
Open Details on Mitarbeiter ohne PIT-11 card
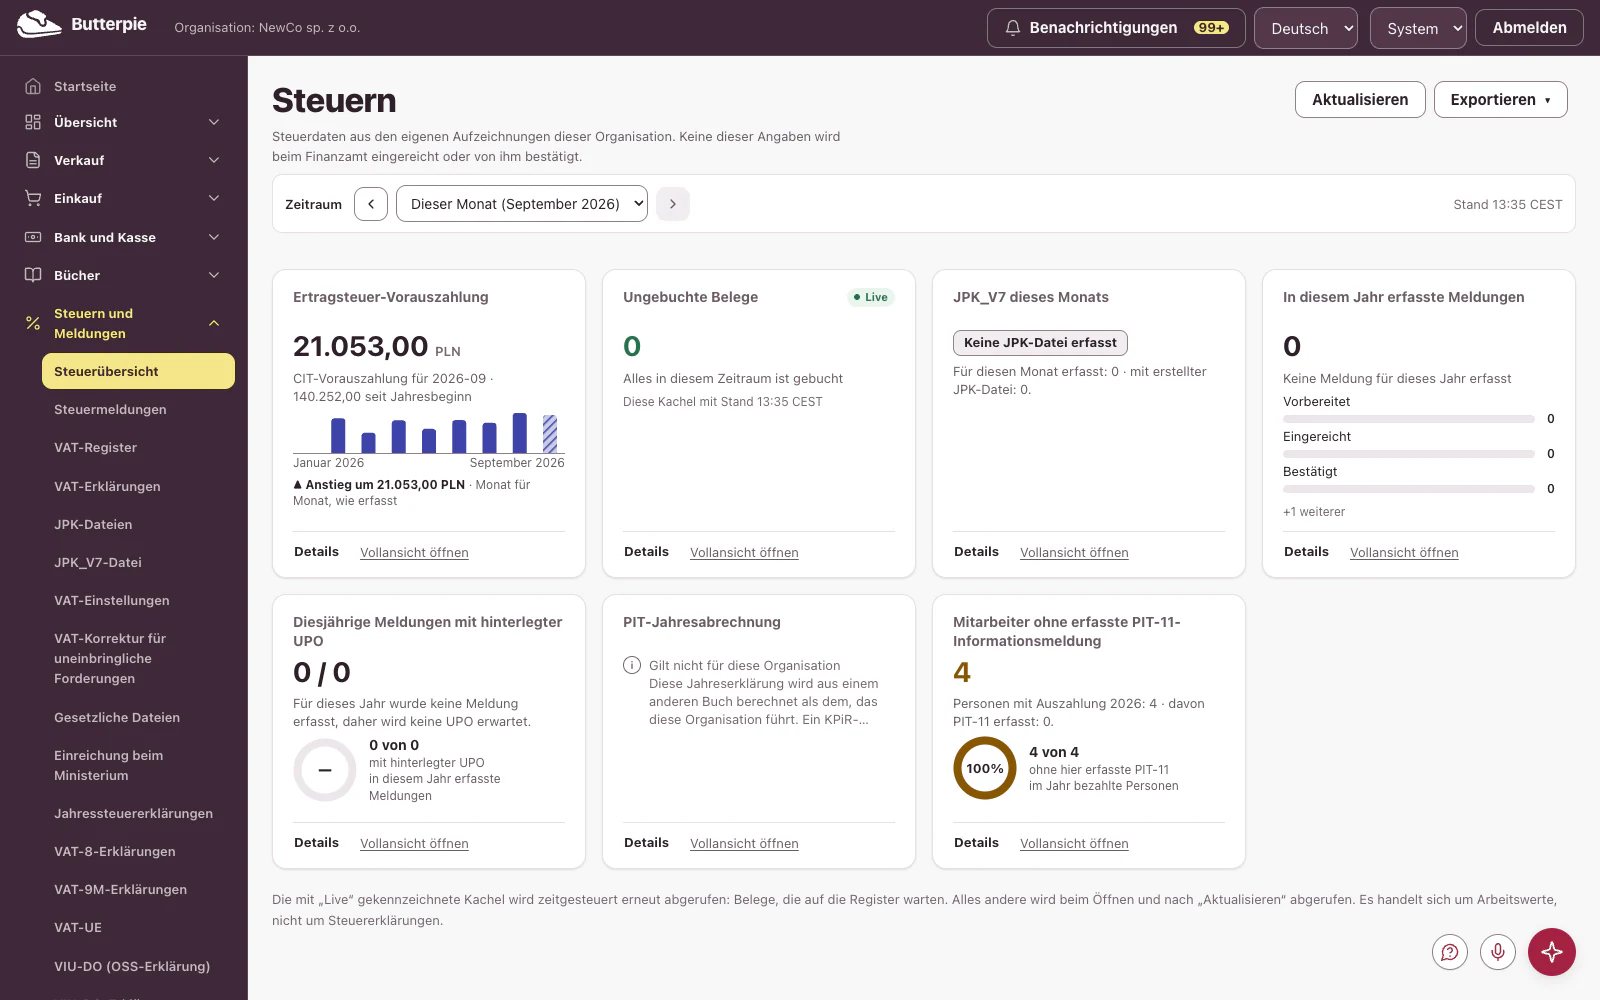click(x=976, y=843)
